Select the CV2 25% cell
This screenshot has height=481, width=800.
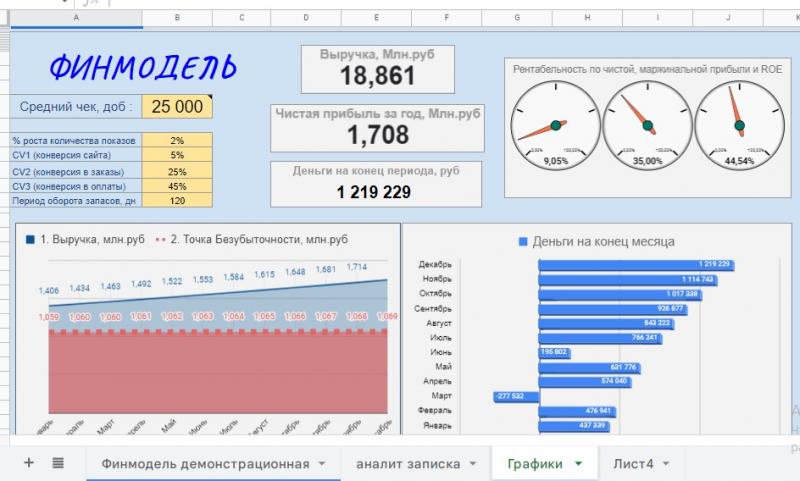click(177, 171)
